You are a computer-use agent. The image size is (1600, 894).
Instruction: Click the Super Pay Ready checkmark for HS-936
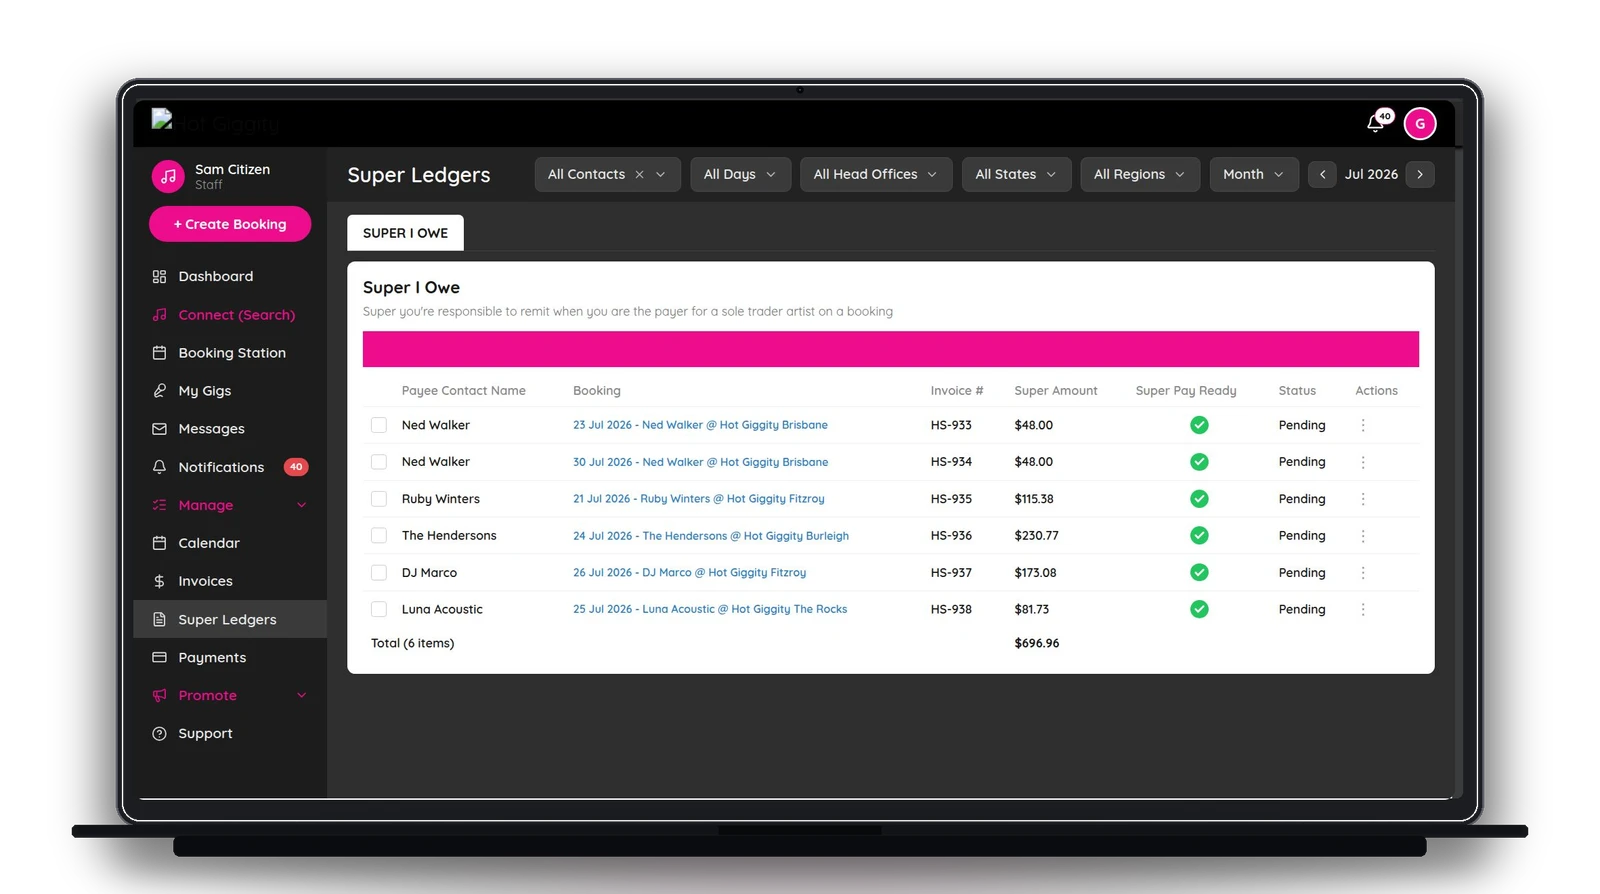(1199, 536)
